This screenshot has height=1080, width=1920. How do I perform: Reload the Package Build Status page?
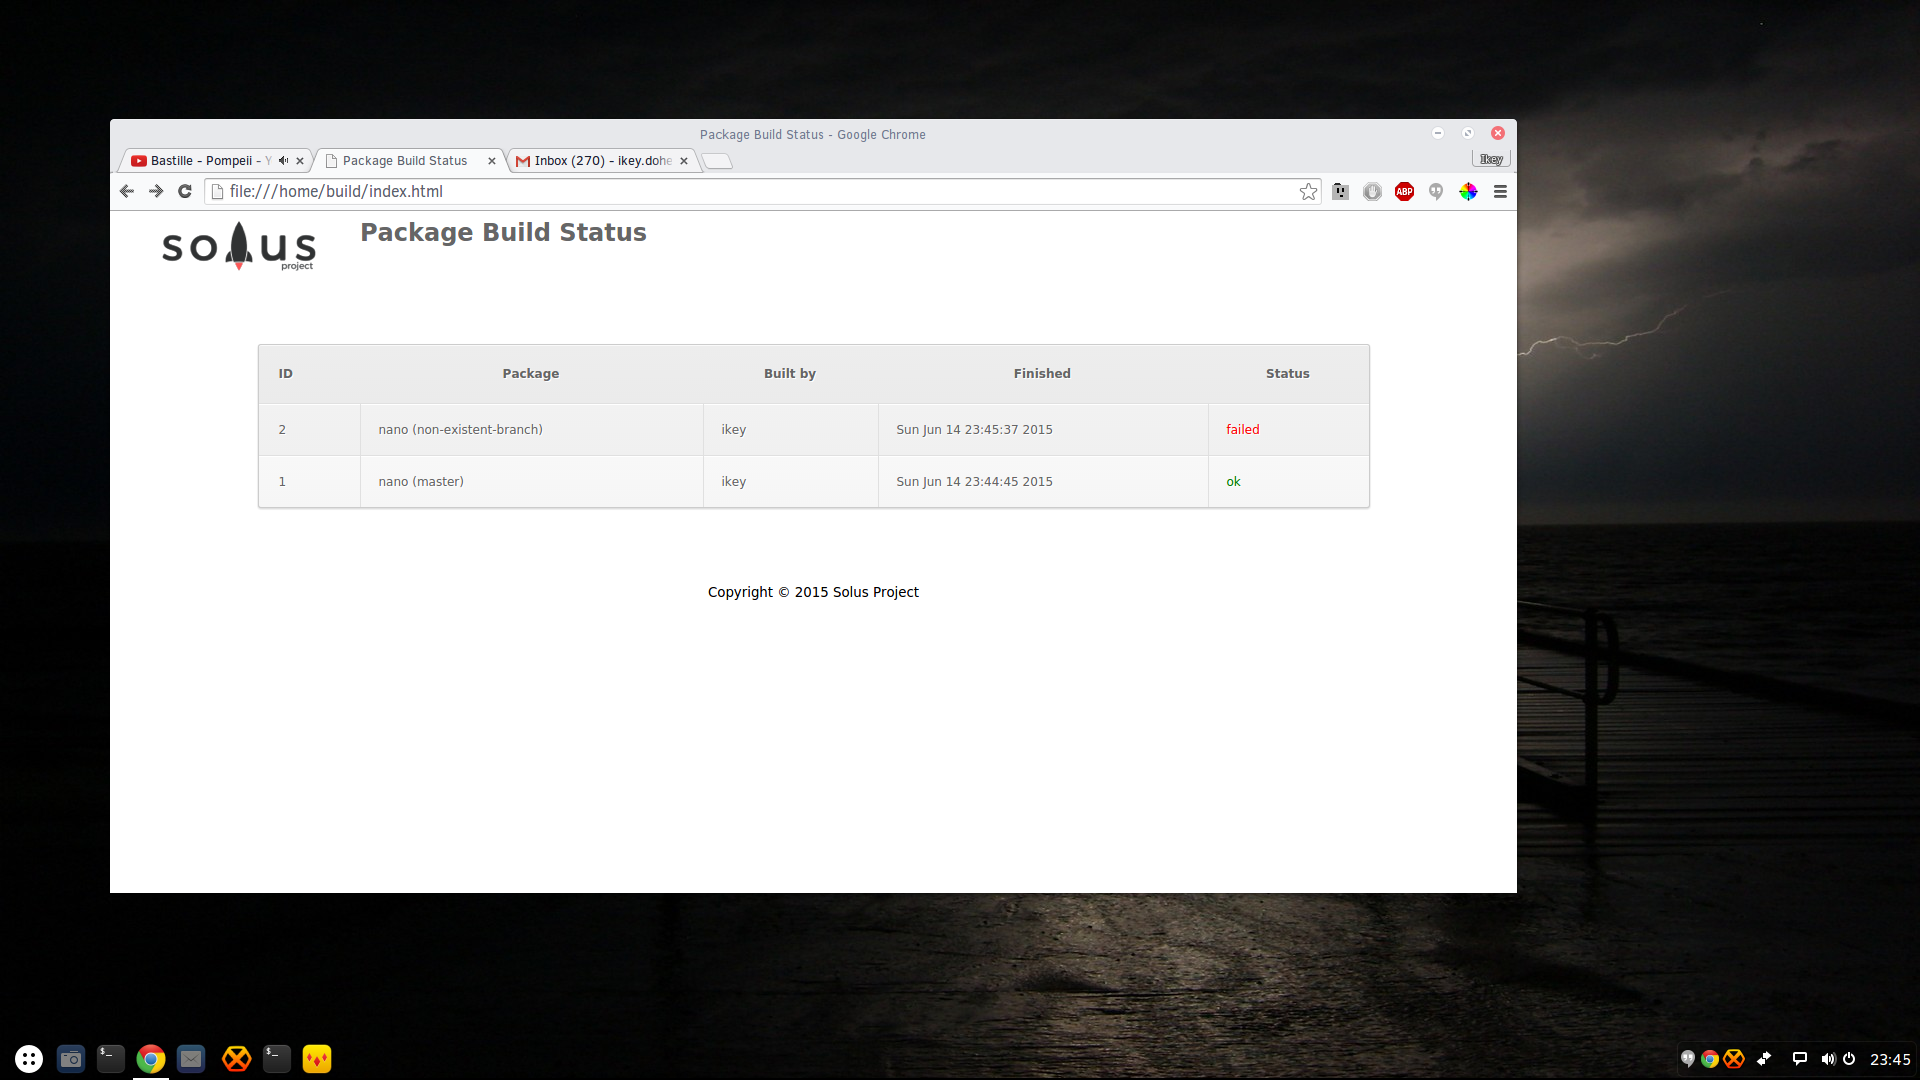click(185, 191)
